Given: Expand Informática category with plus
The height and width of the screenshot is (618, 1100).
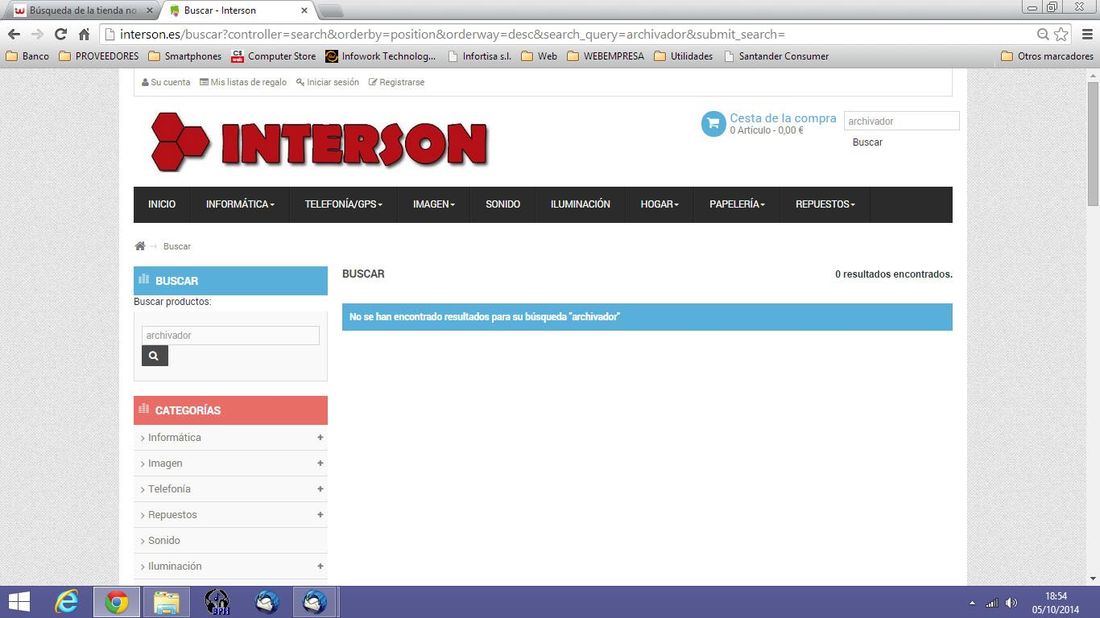Looking at the screenshot, I should pyautogui.click(x=320, y=437).
